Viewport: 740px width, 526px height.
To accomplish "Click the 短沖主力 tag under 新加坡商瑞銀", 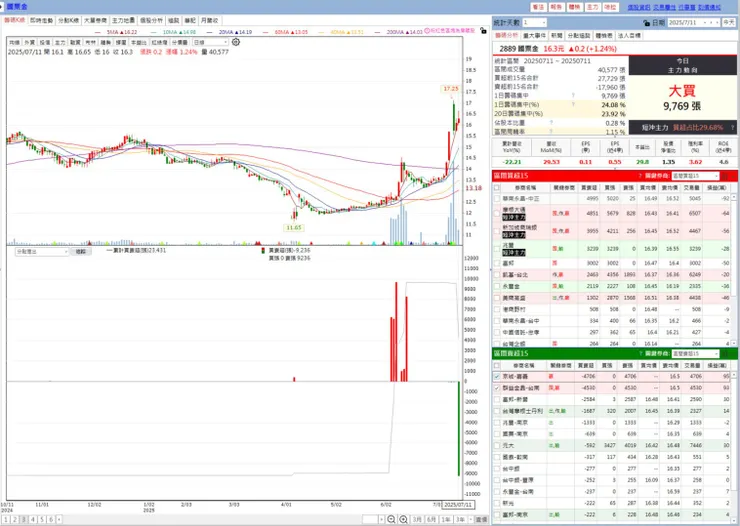I will coord(513,234).
